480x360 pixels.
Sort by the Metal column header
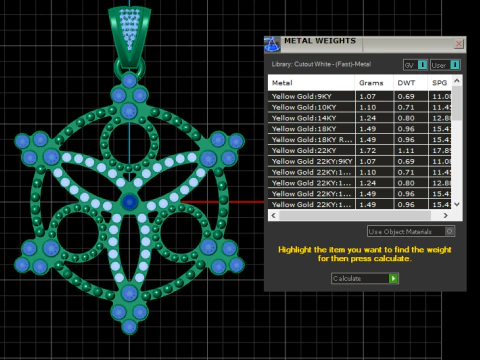pos(311,83)
